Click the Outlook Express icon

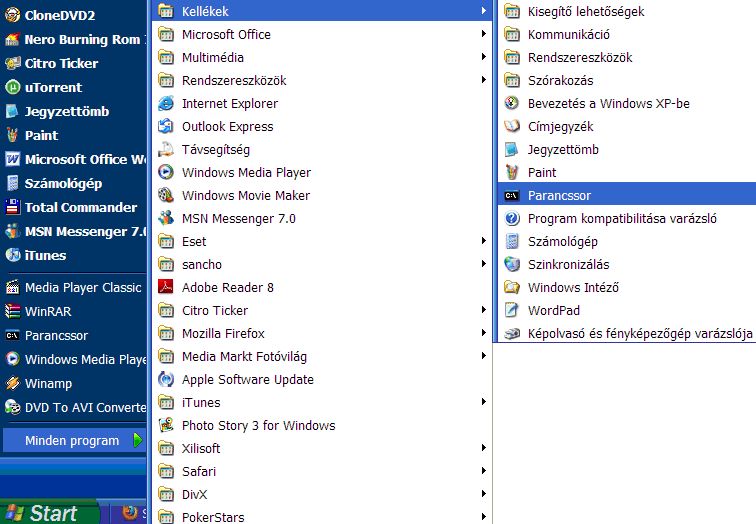click(x=166, y=126)
